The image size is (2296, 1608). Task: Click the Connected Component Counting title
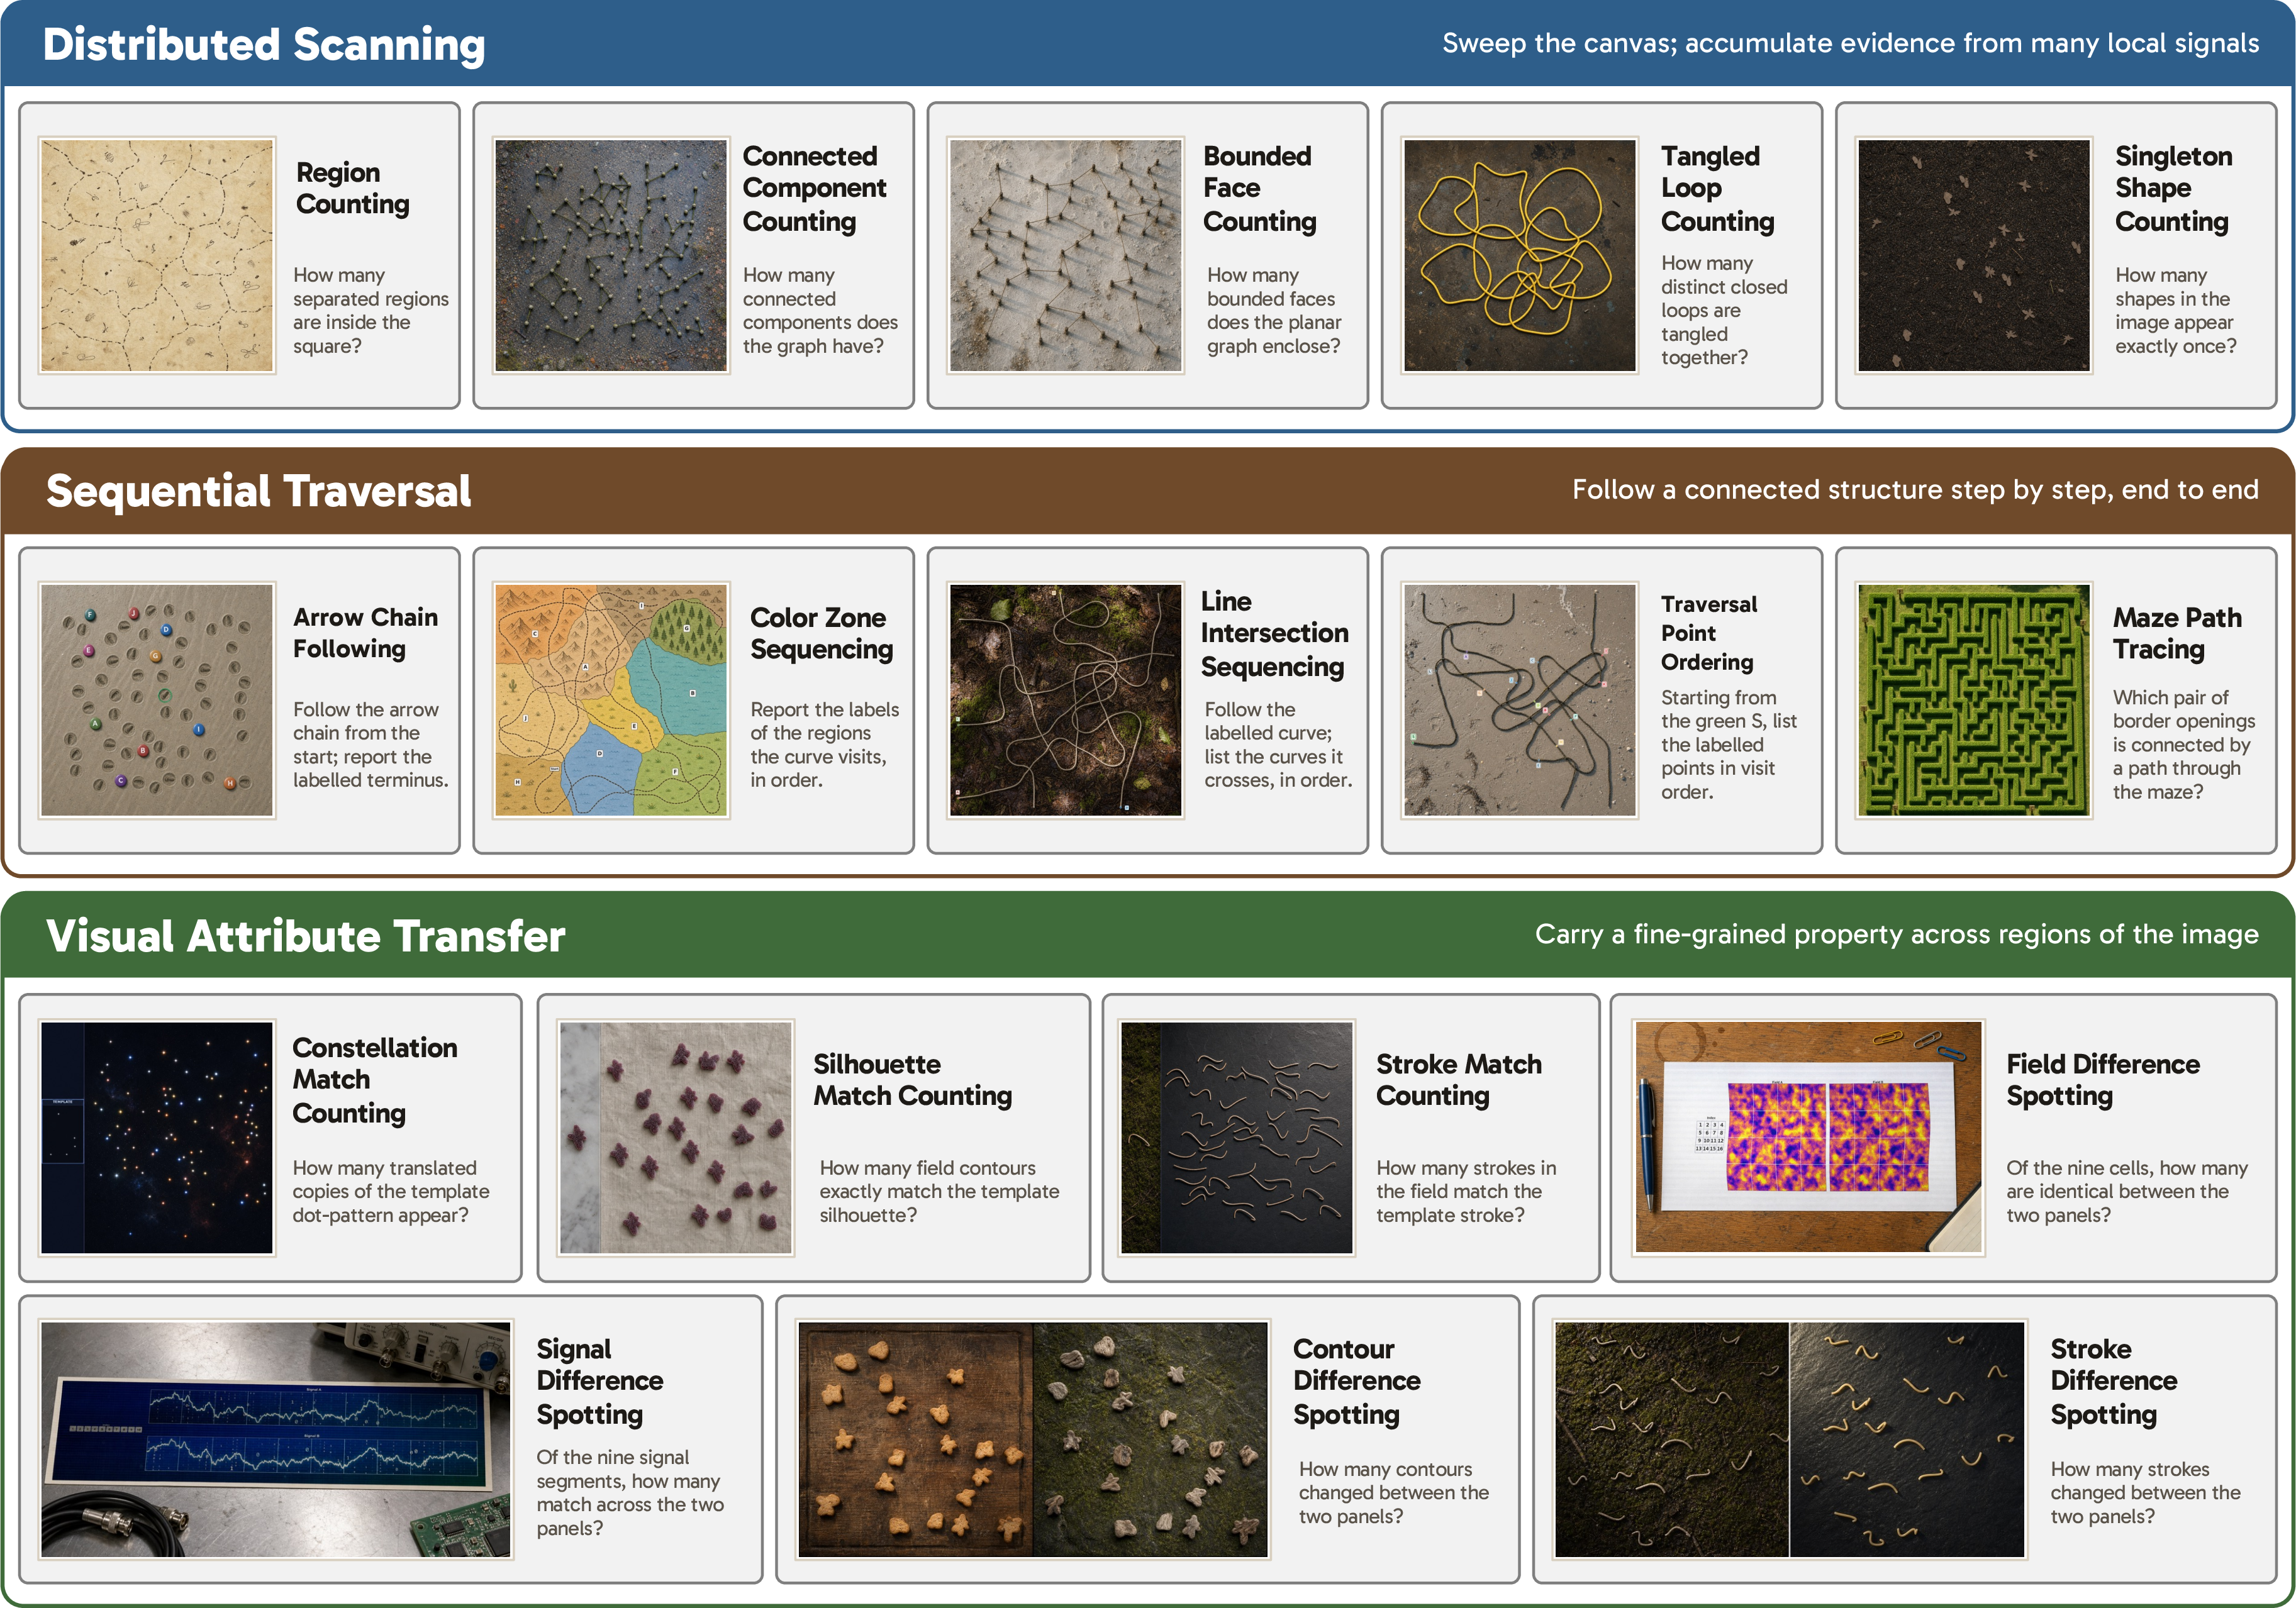click(x=814, y=188)
